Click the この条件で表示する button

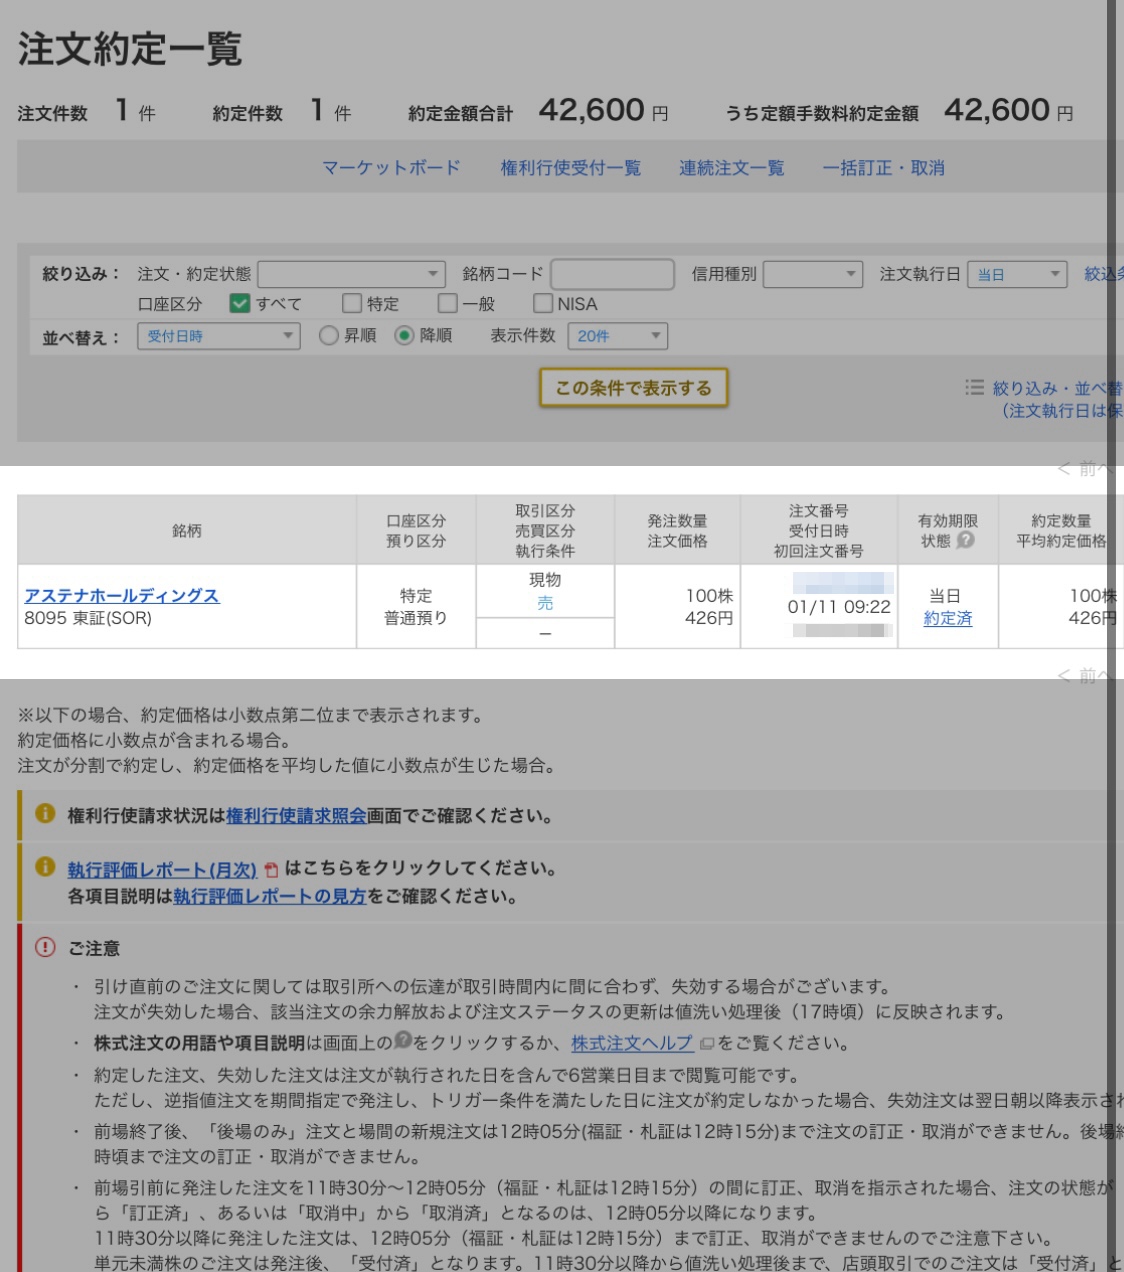coord(633,388)
